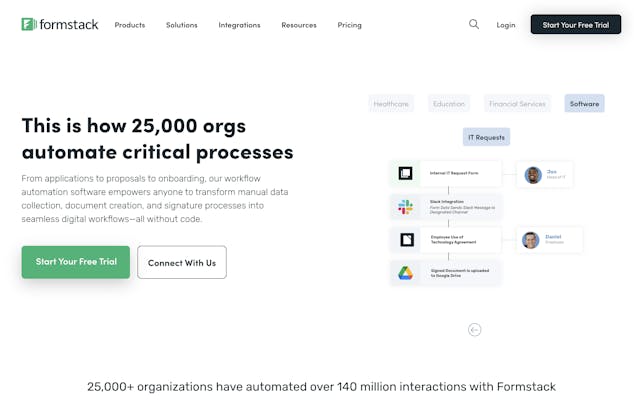Click the green Start Your Free Trial button
The width and height of the screenshot is (634, 416).
(76, 262)
